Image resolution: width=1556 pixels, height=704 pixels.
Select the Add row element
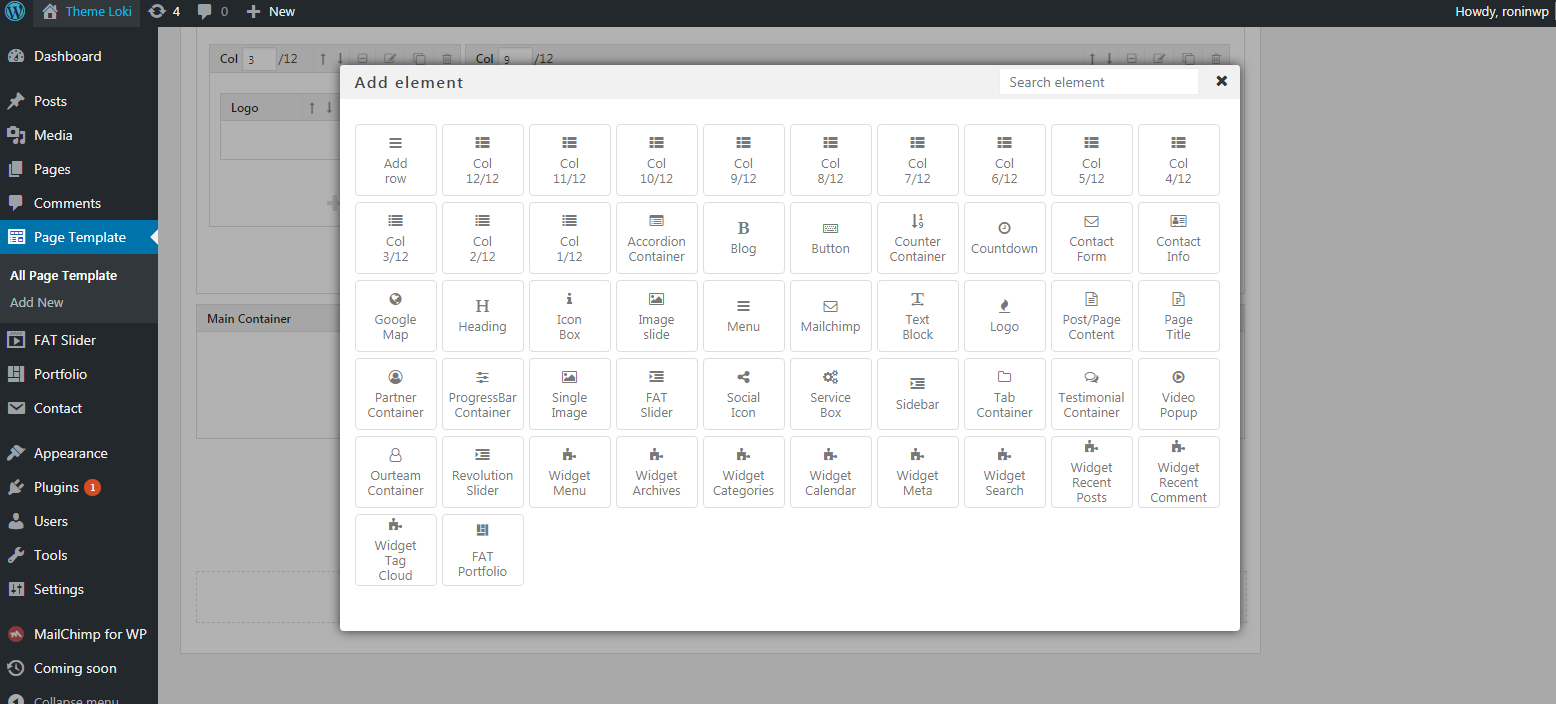coord(396,160)
